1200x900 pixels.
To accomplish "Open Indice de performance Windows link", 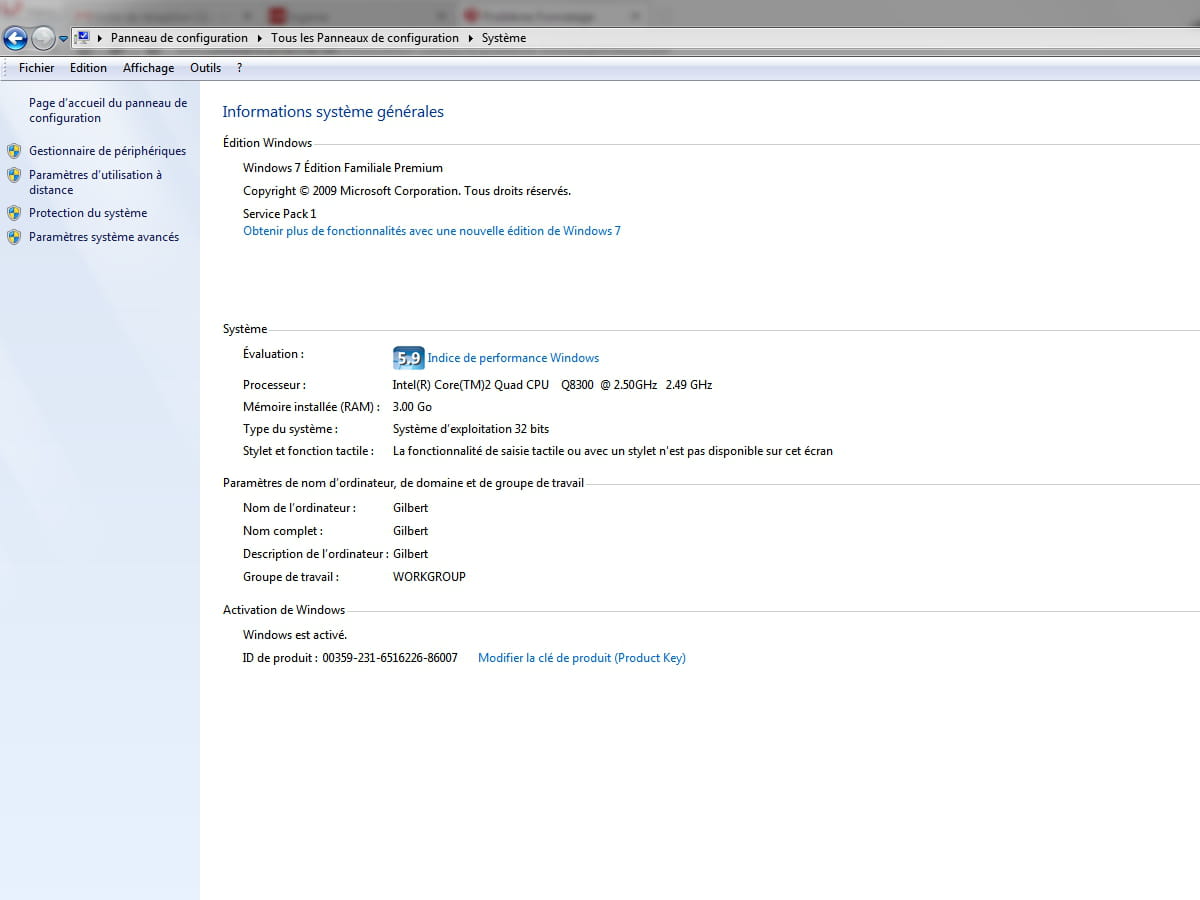I will (x=513, y=358).
